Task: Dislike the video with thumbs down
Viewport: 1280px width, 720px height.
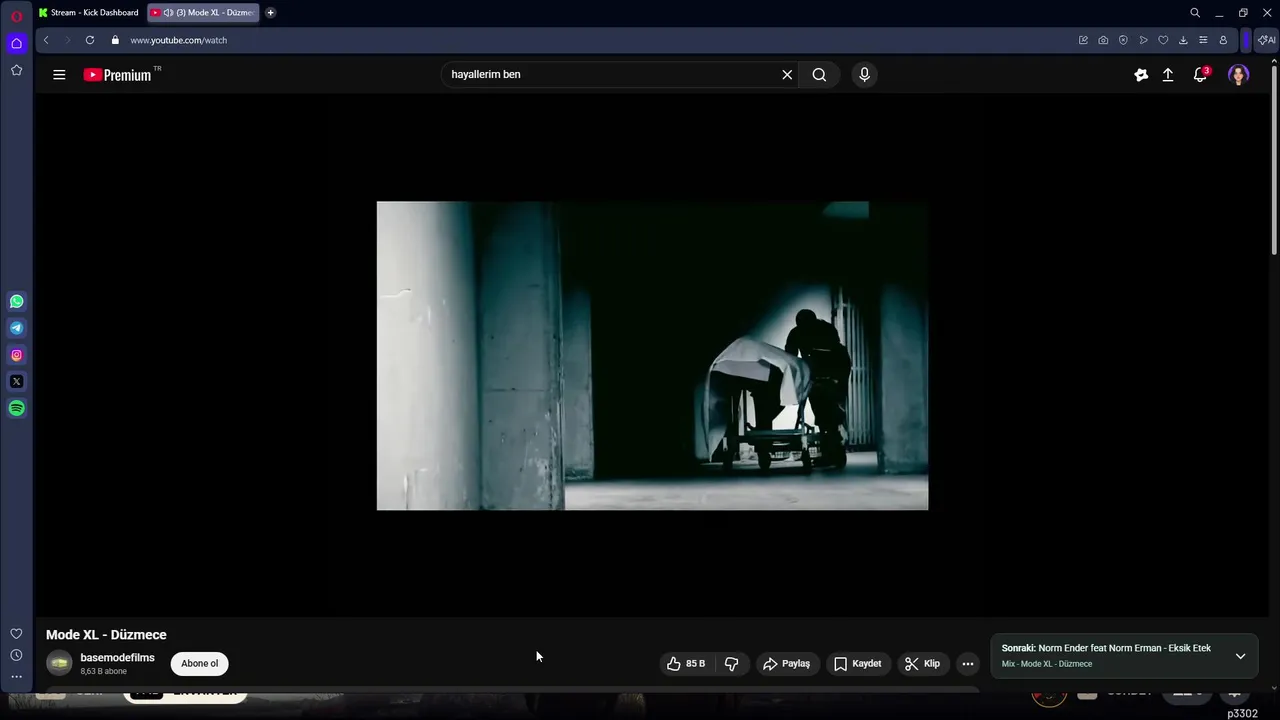Action: (732, 663)
